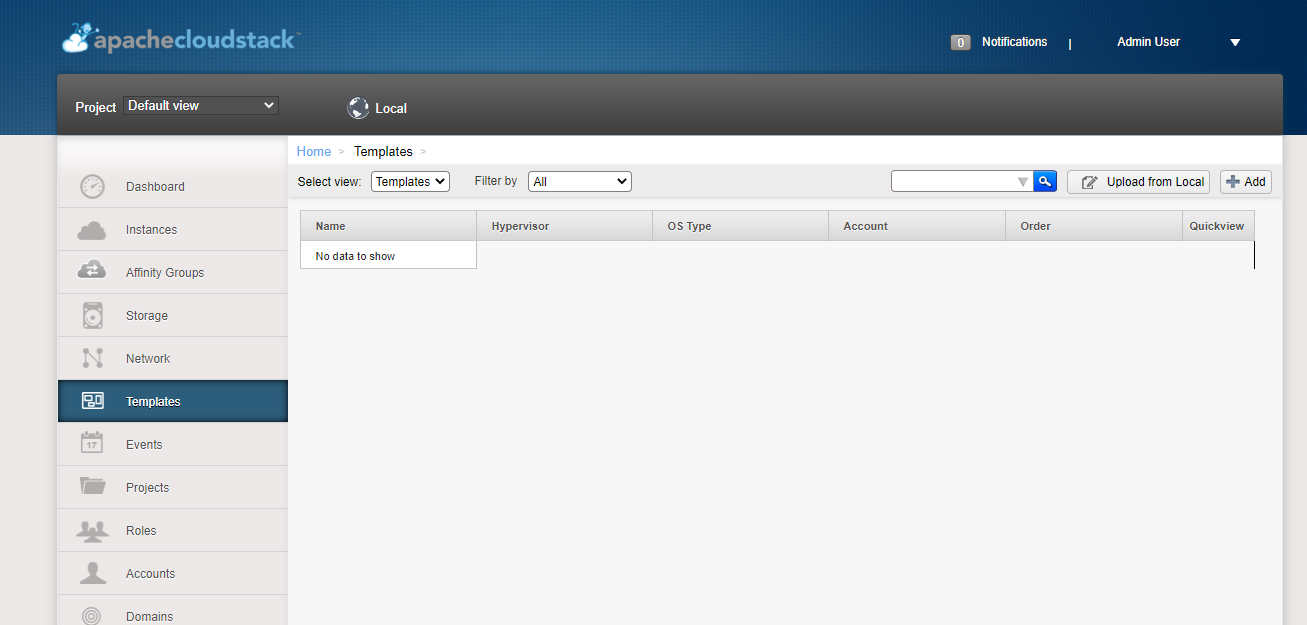Click the Home breadcrumb link
The image size is (1307, 625).
[x=314, y=151]
